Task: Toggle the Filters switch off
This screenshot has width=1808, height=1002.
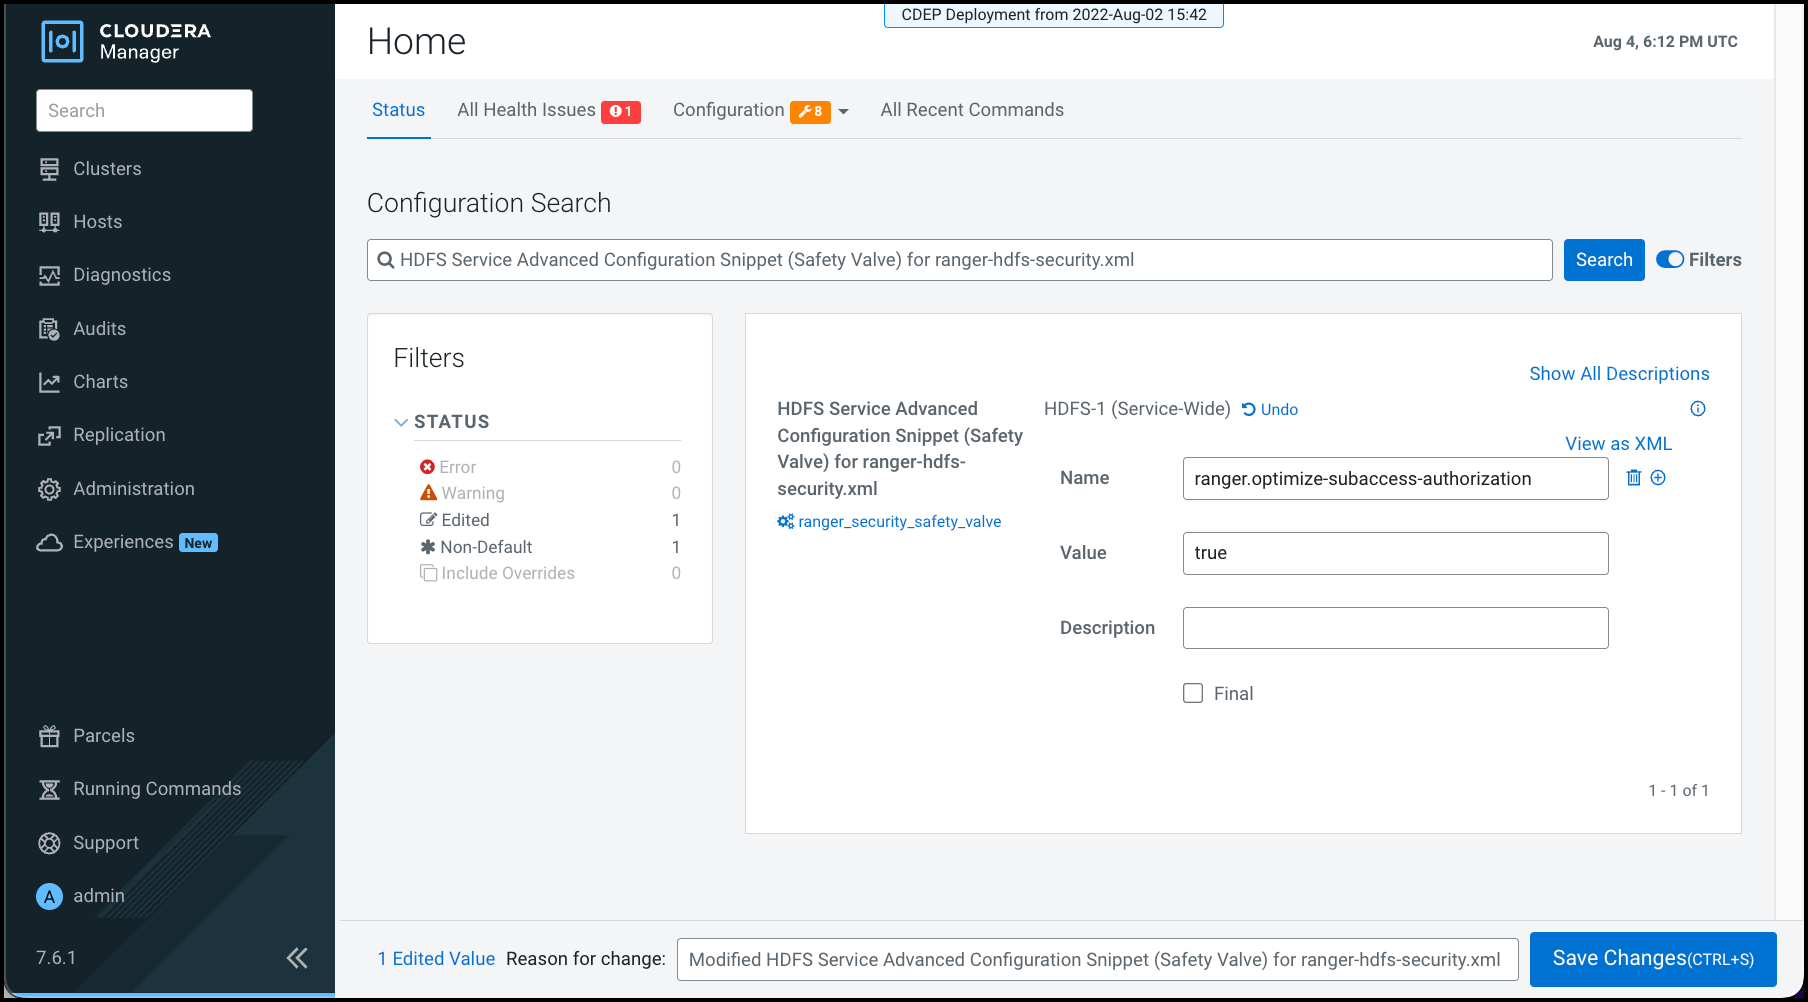Action: coord(1670,260)
